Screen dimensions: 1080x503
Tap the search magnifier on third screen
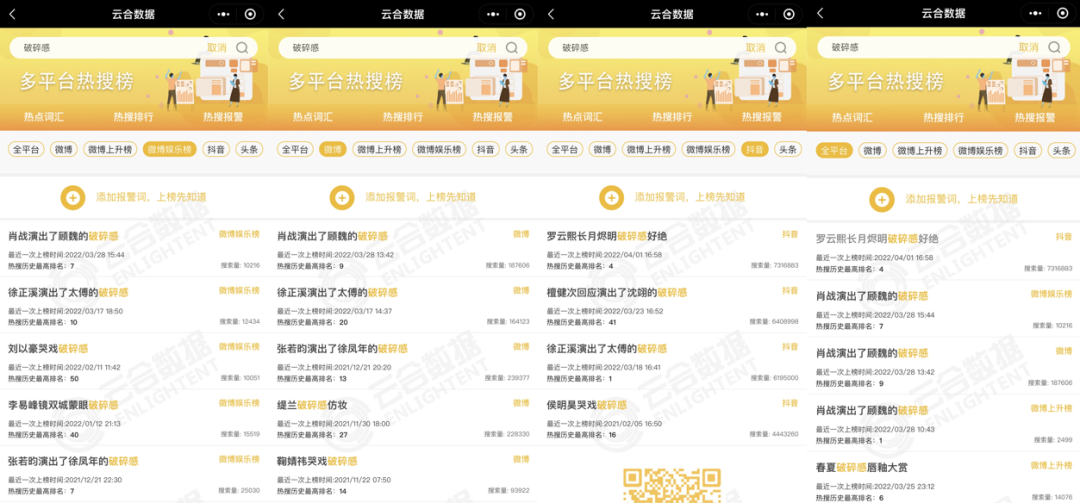click(x=781, y=48)
